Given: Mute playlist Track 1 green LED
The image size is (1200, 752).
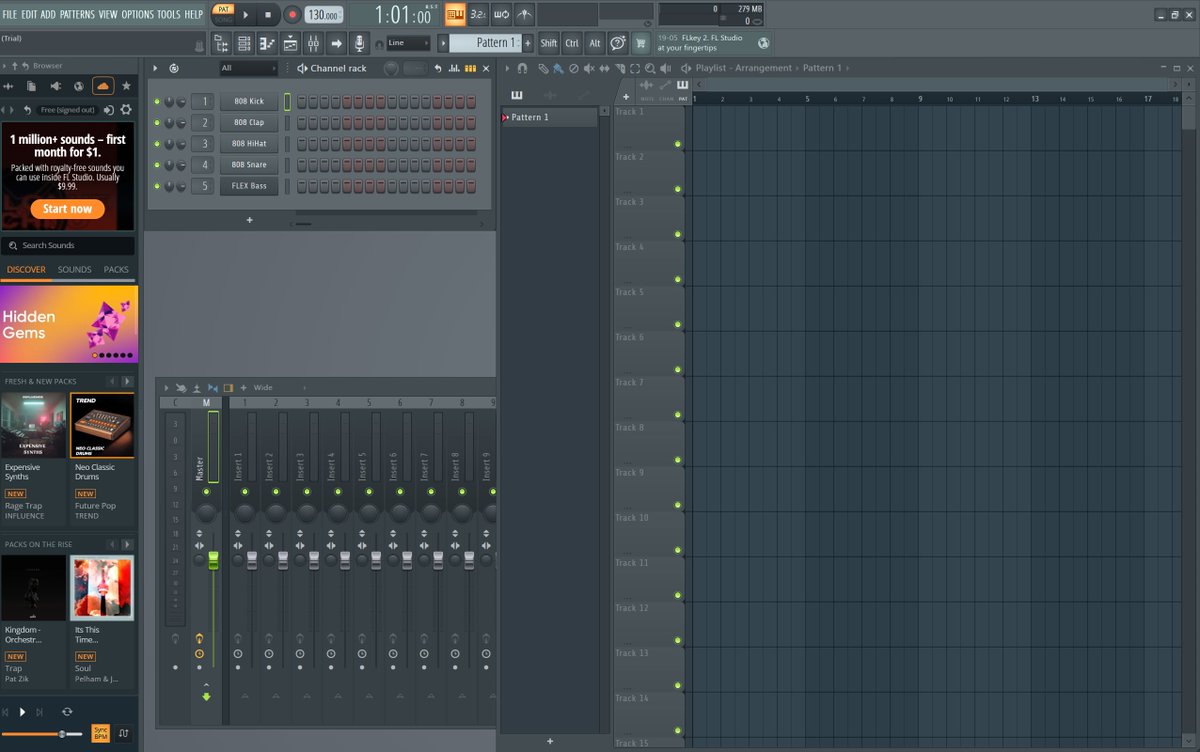Looking at the screenshot, I should click(677, 144).
